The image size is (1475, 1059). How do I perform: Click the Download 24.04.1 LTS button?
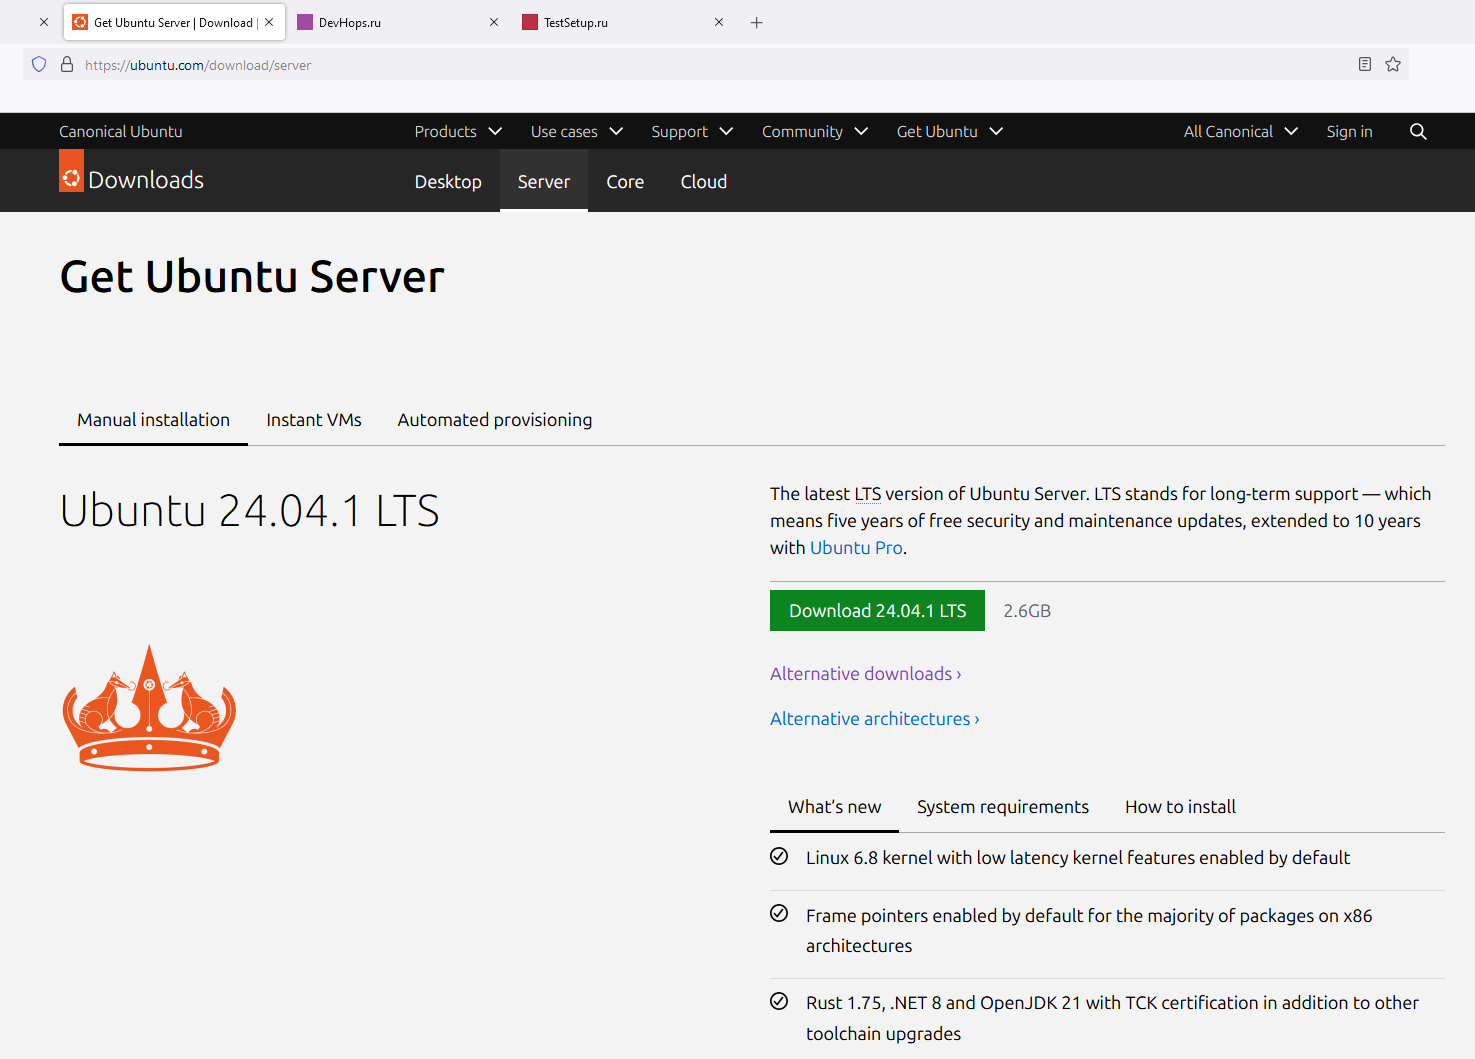(877, 611)
